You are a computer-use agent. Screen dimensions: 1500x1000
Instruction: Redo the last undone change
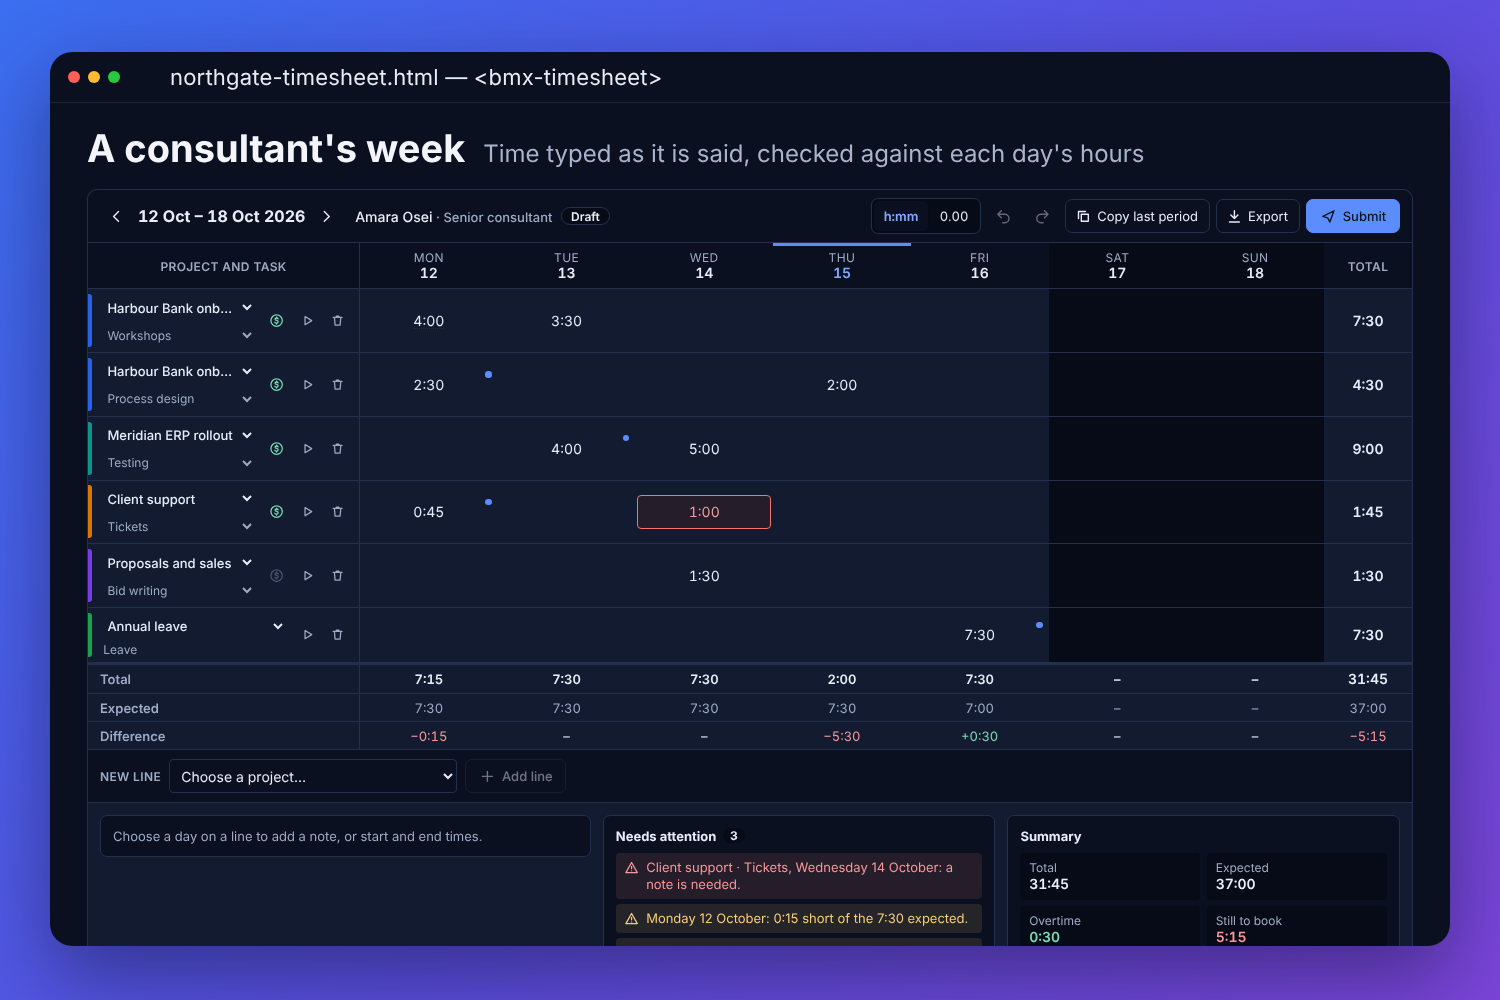pyautogui.click(x=1042, y=217)
